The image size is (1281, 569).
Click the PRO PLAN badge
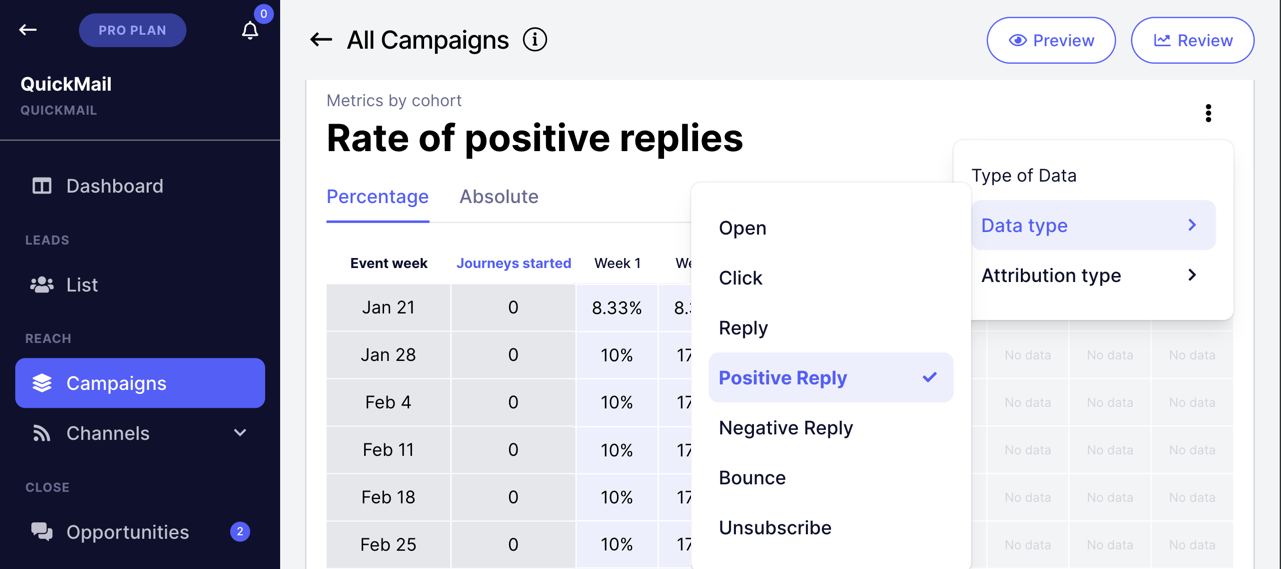(132, 30)
